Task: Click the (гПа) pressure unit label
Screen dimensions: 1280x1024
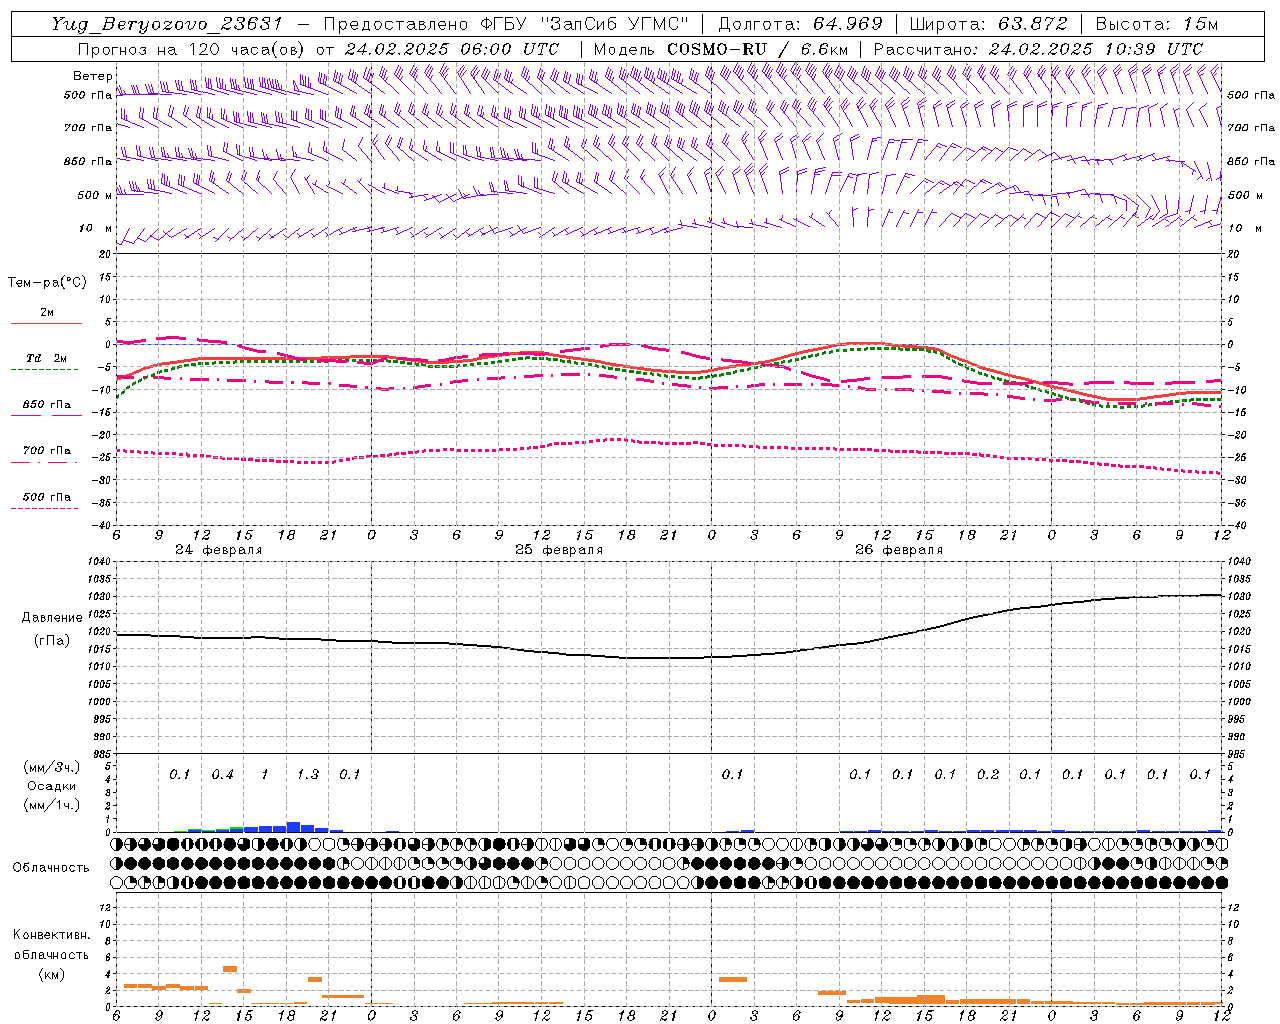Action: pyautogui.click(x=52, y=641)
